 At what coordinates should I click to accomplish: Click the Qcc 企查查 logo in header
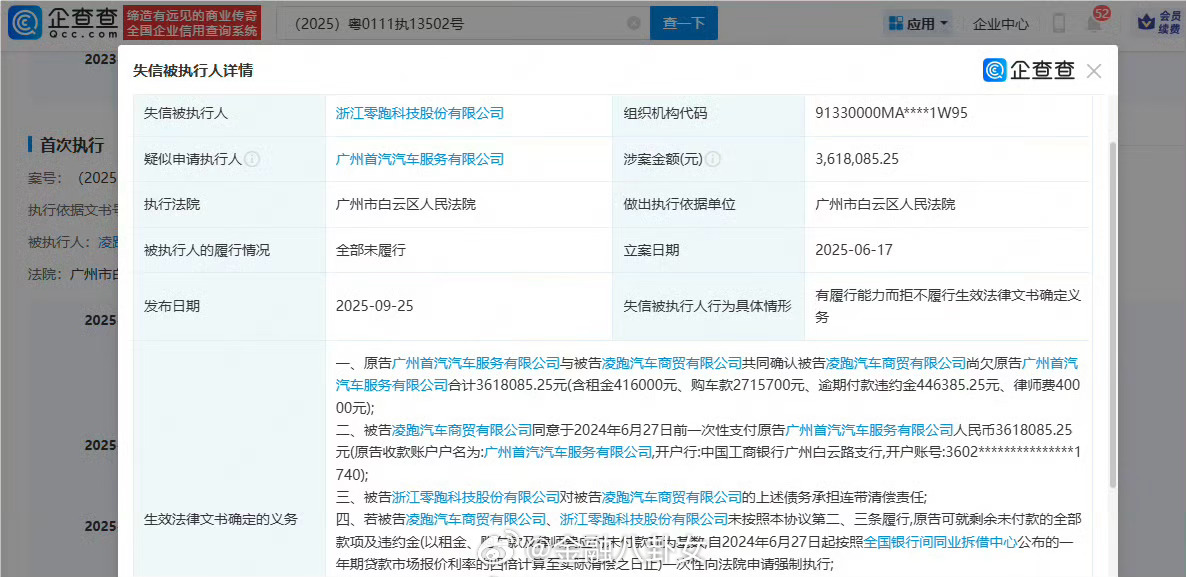[61, 23]
